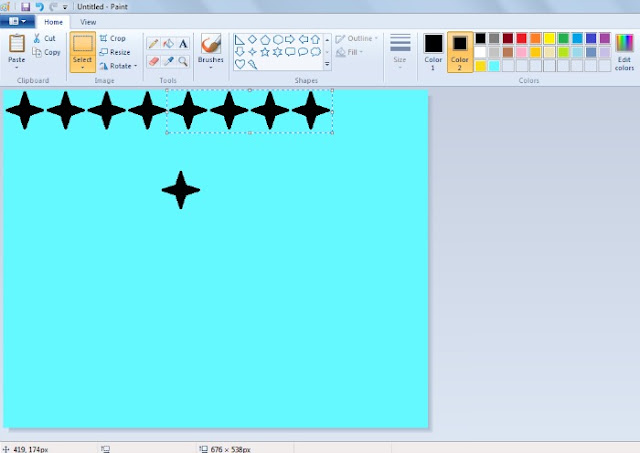Select the right triangle shape

click(240, 40)
